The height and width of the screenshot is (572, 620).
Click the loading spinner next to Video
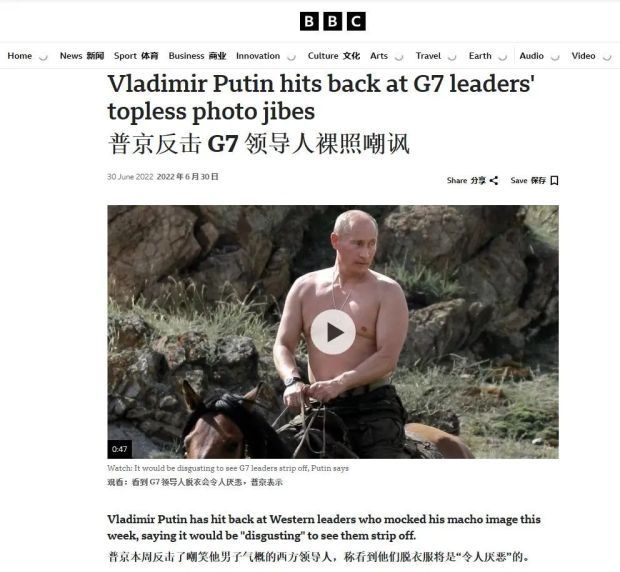(607, 57)
